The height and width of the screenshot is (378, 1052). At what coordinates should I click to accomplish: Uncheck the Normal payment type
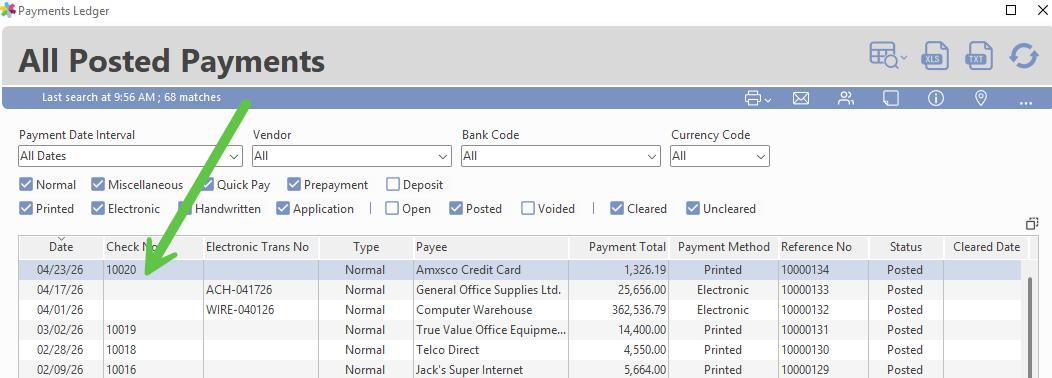(26, 185)
